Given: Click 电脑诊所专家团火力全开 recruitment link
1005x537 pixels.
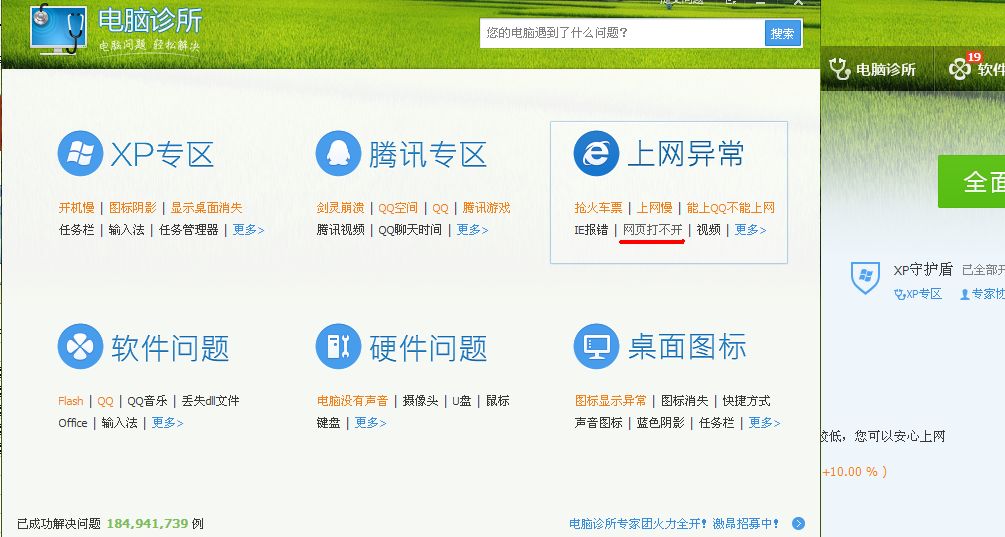Looking at the screenshot, I should pyautogui.click(x=674, y=524).
